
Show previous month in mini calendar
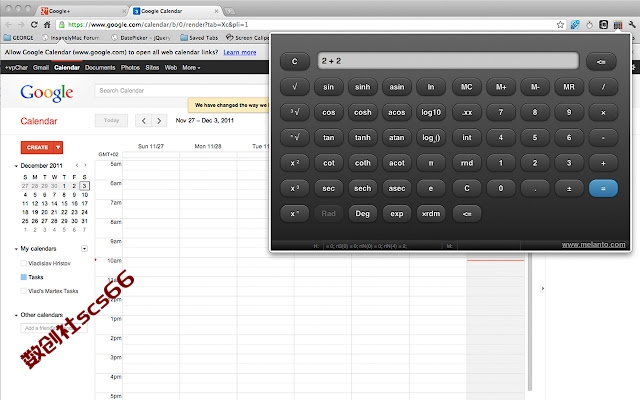pyautogui.click(x=77, y=165)
